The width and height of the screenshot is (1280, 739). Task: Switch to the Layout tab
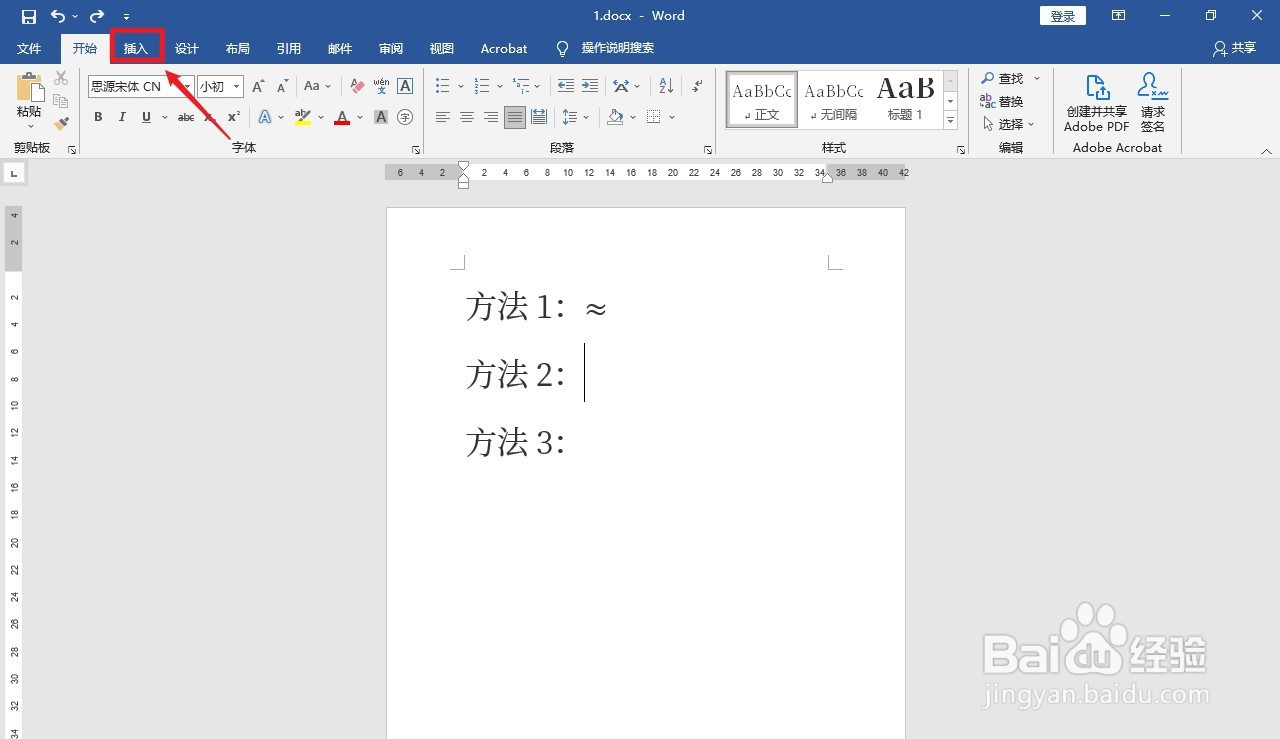point(238,48)
